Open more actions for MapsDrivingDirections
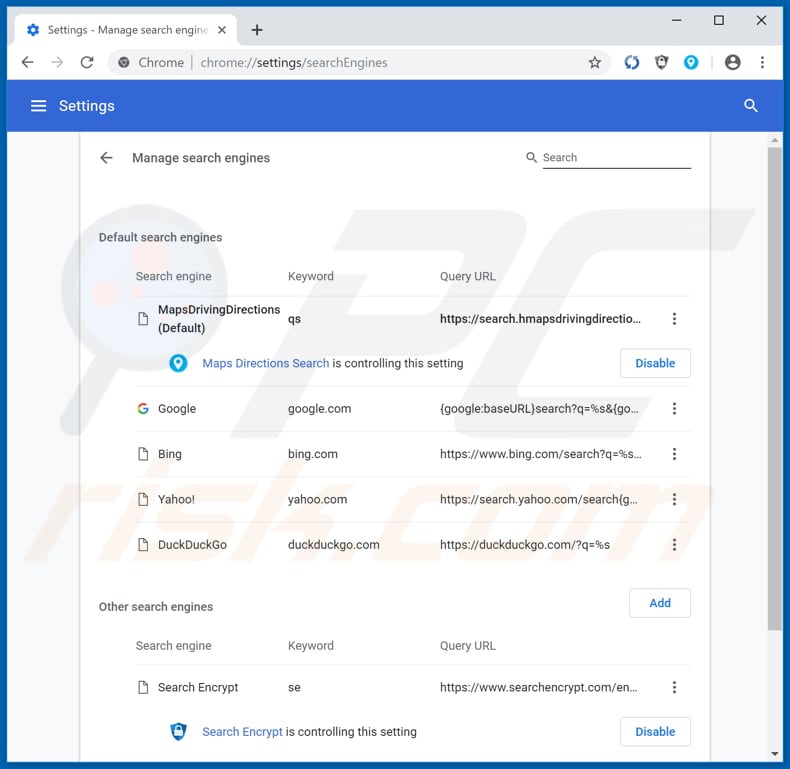Screen dimensions: 790x769 674,318
